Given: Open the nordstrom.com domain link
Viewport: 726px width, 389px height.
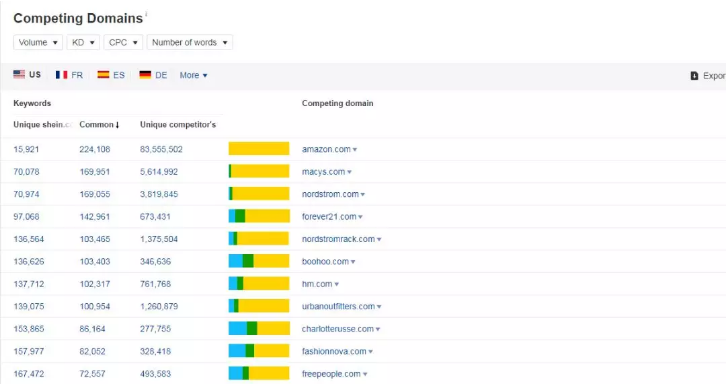Looking at the screenshot, I should tap(331, 194).
